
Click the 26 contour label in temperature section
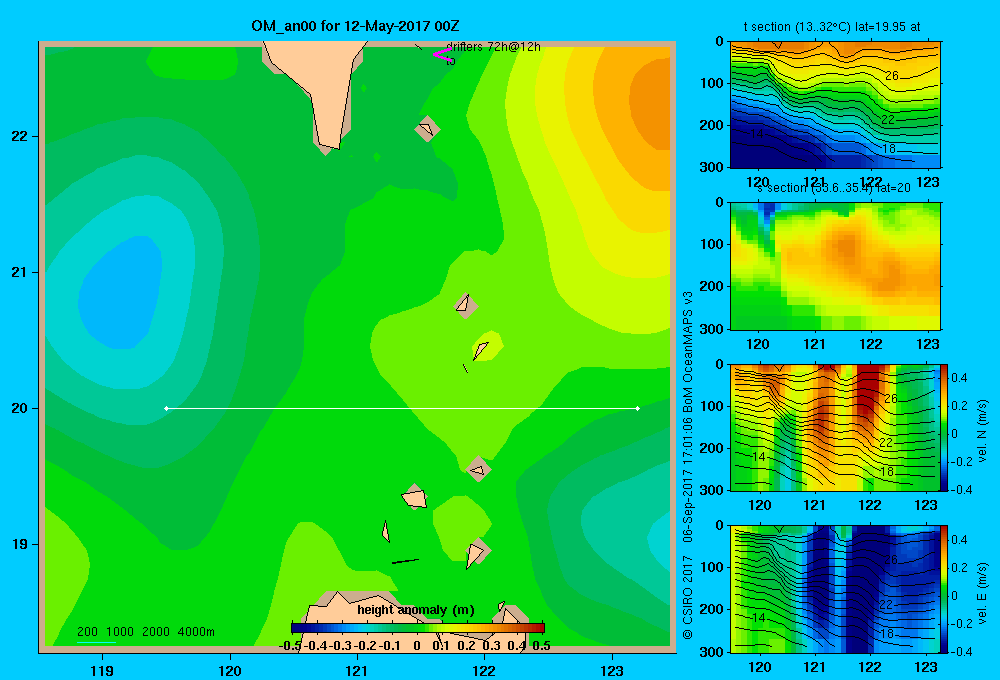click(892, 76)
